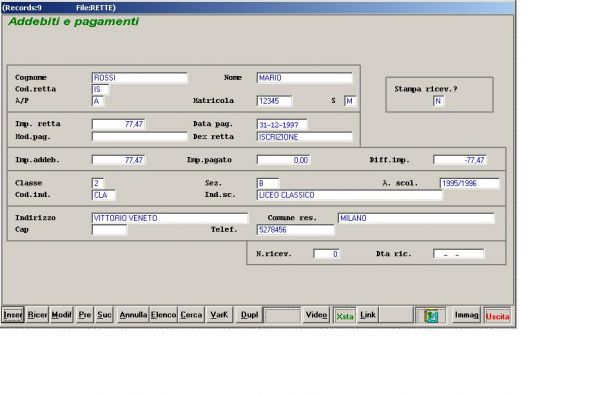Viewport: 600px width, 394px height.
Task: Click the Dupl duplicate button
Action: (x=249, y=315)
